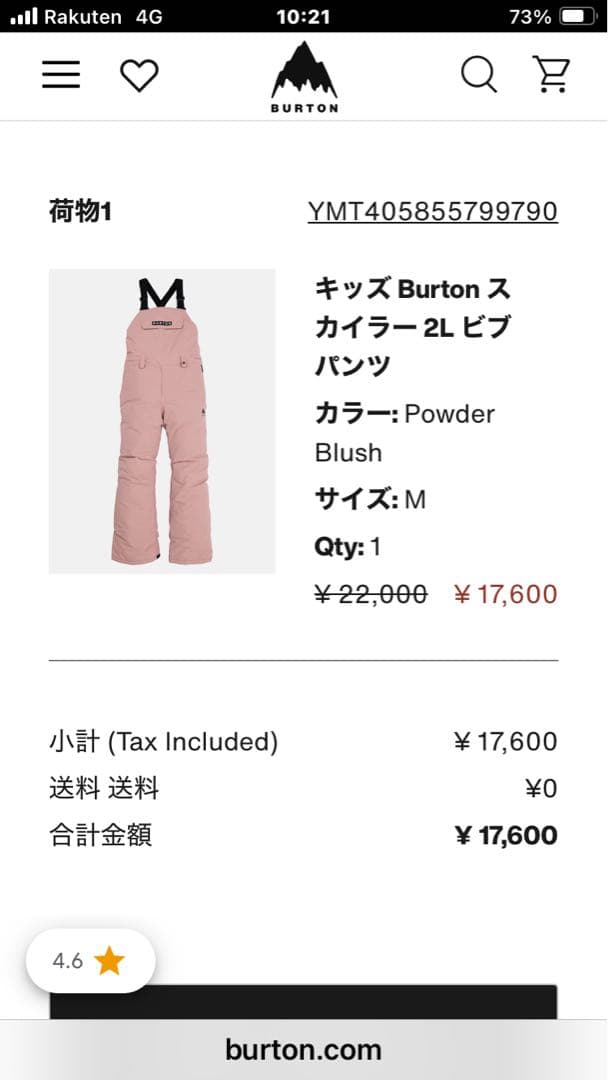Open tracking number YMT405855799790
Screen dimensions: 608x1080
433,211
